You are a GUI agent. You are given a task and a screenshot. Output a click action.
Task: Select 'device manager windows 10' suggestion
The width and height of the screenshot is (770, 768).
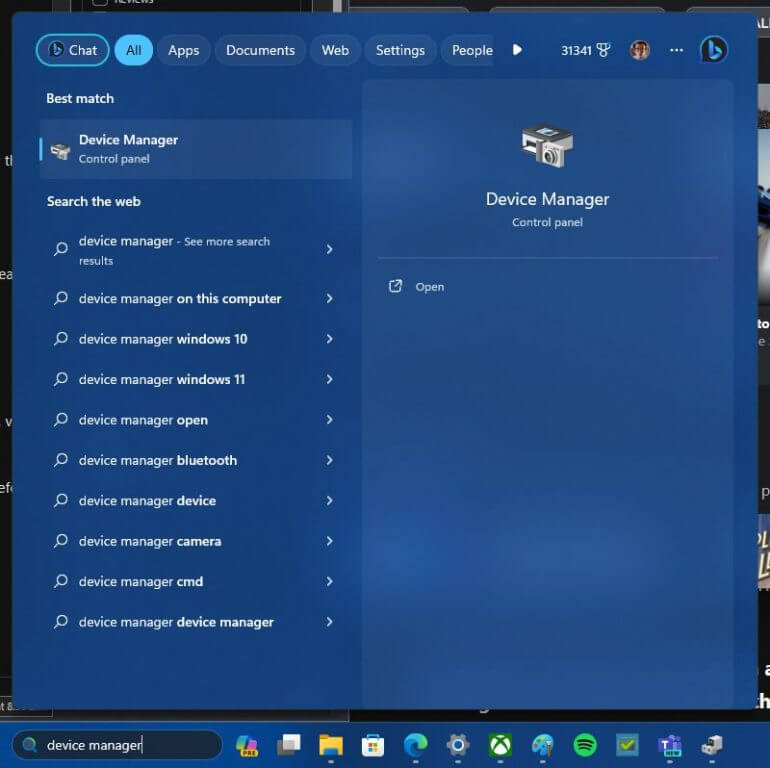click(194, 339)
